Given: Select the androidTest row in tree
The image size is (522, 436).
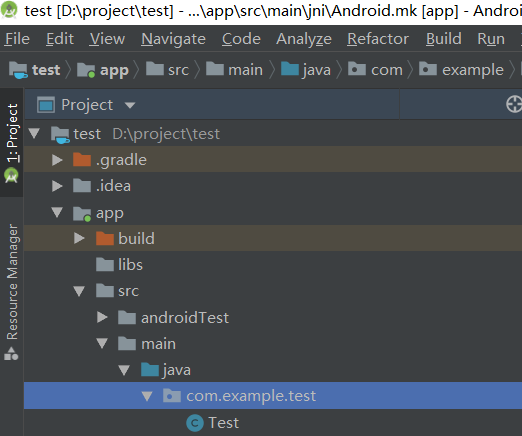Looking at the screenshot, I should point(273,317).
